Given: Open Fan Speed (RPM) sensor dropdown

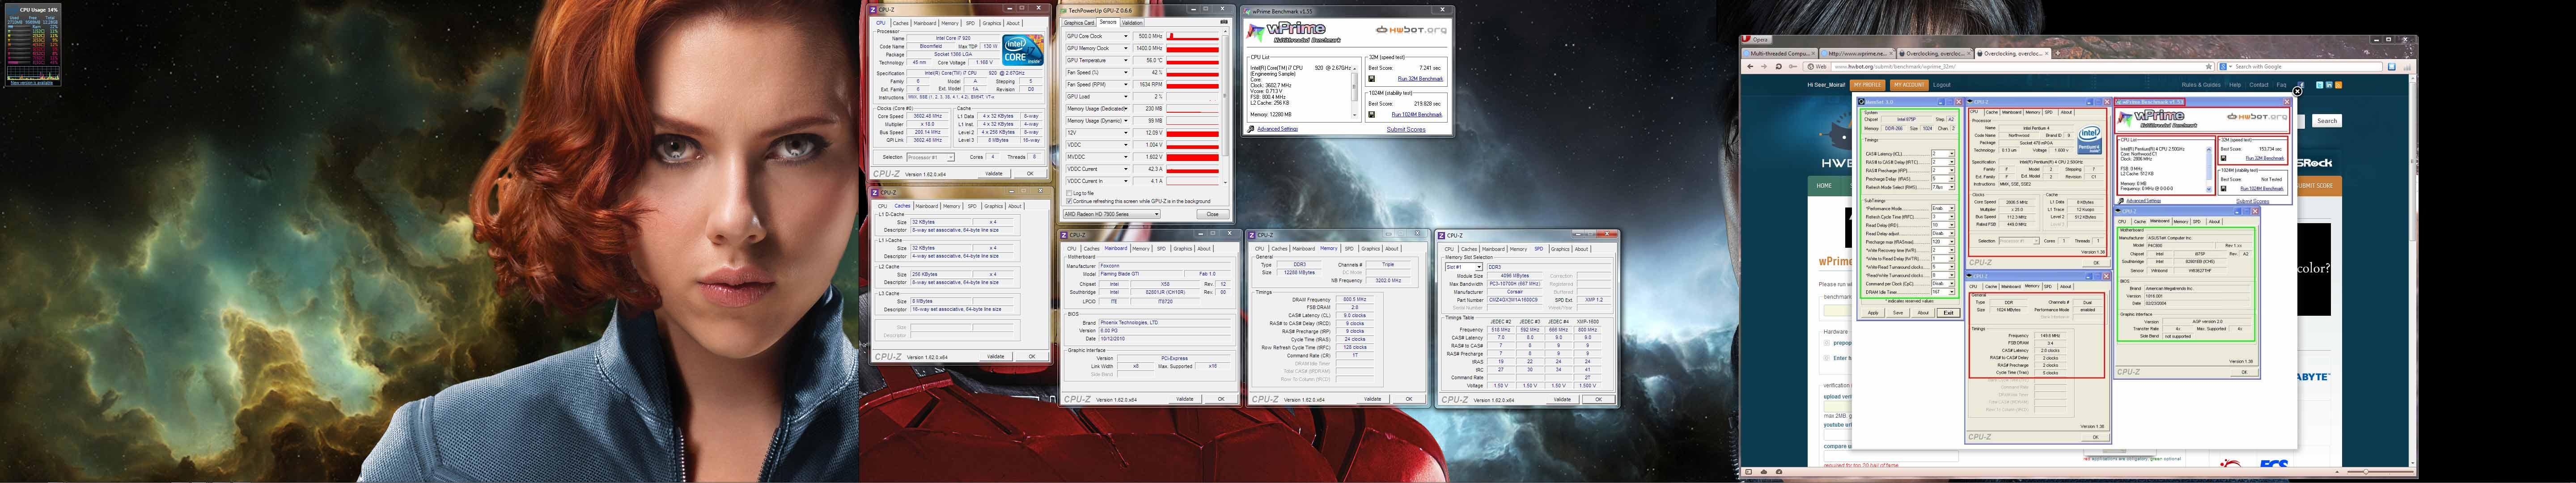Looking at the screenshot, I should [1125, 84].
